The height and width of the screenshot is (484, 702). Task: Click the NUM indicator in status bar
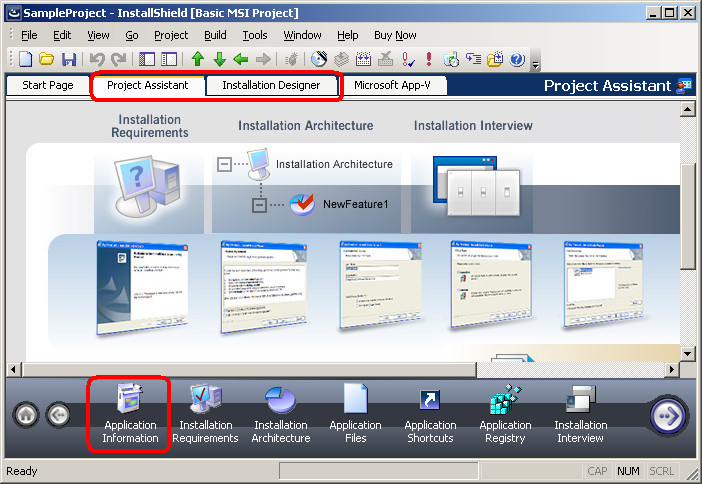click(x=628, y=471)
